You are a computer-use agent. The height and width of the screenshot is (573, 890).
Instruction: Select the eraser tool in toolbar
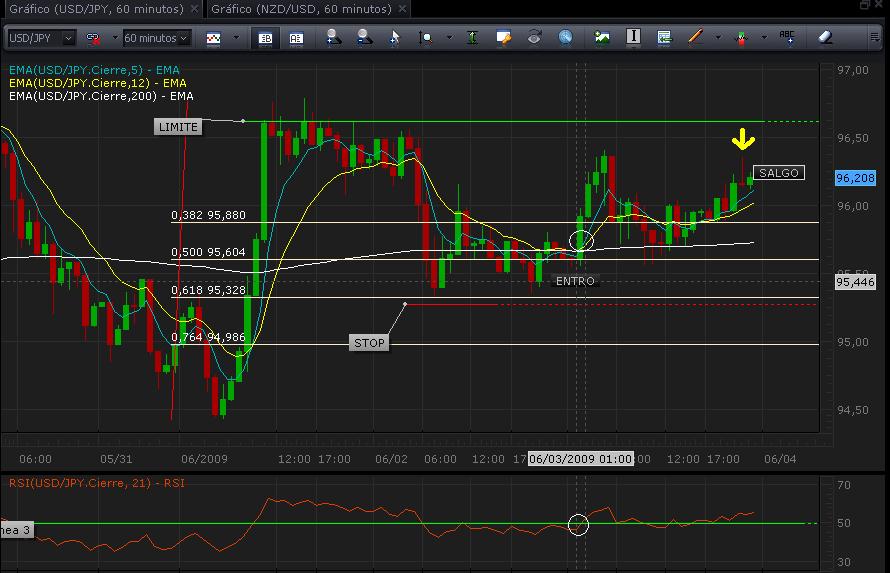coord(825,38)
